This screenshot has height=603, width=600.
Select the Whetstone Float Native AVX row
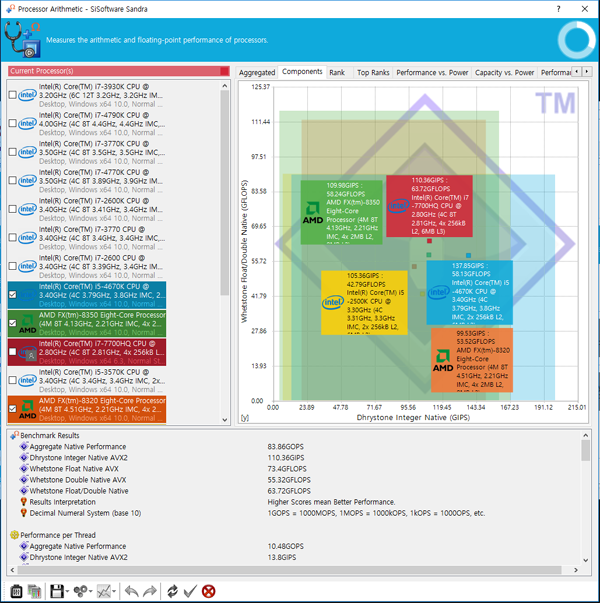294,469
